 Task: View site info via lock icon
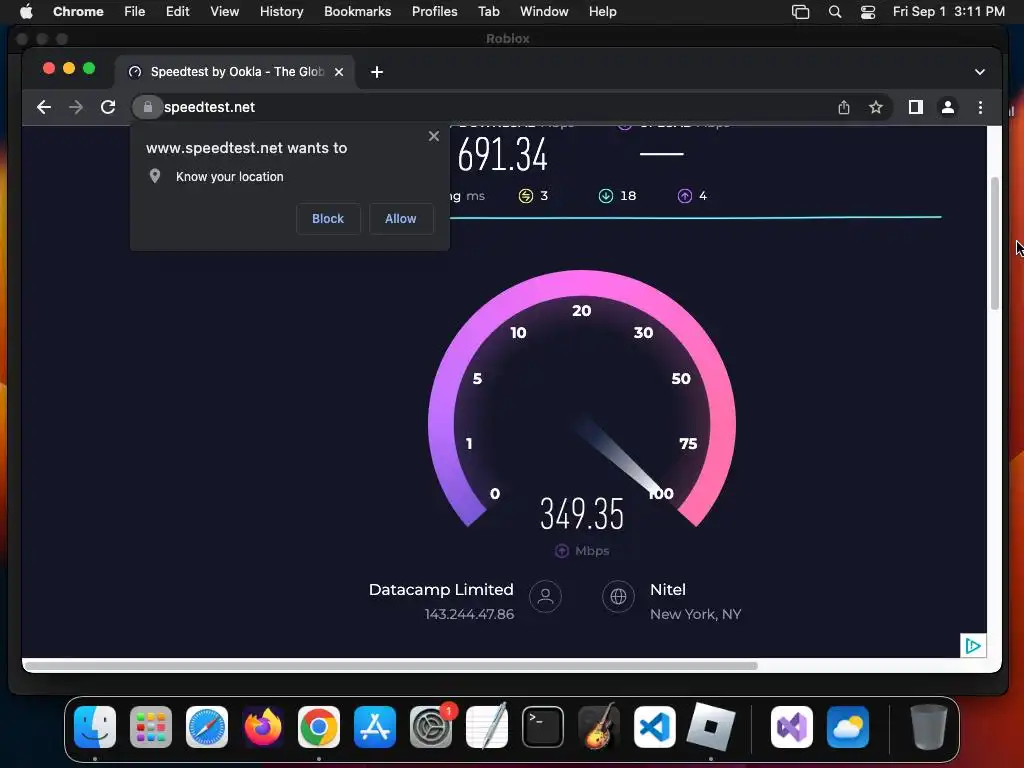click(148, 107)
